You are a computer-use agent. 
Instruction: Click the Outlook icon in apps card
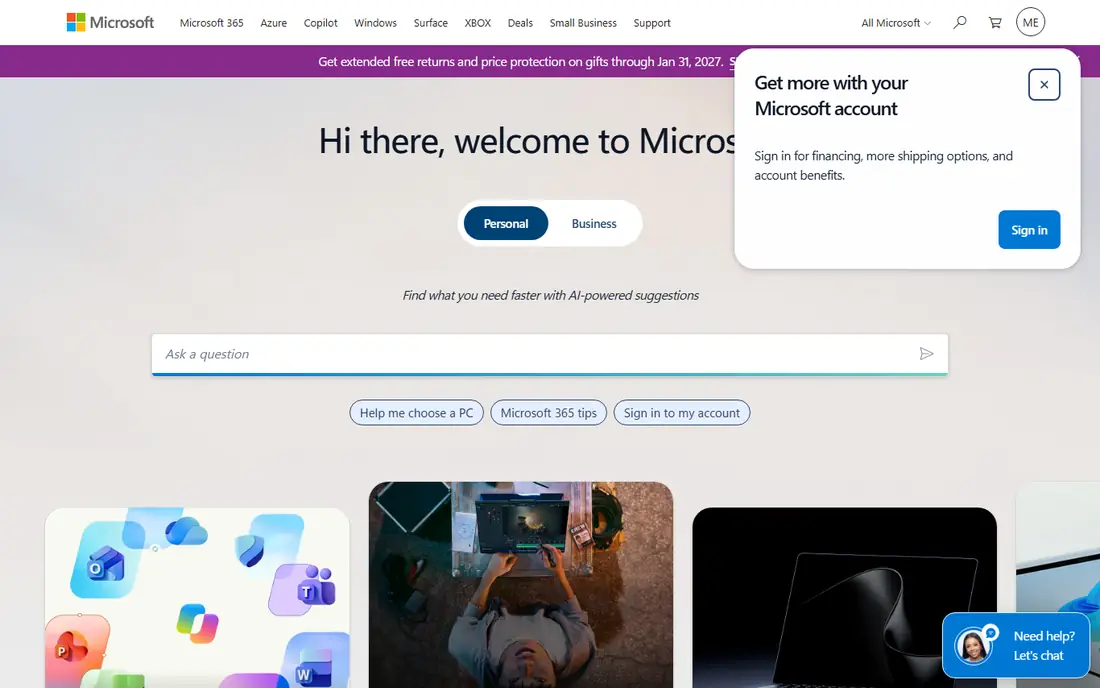(x=106, y=565)
